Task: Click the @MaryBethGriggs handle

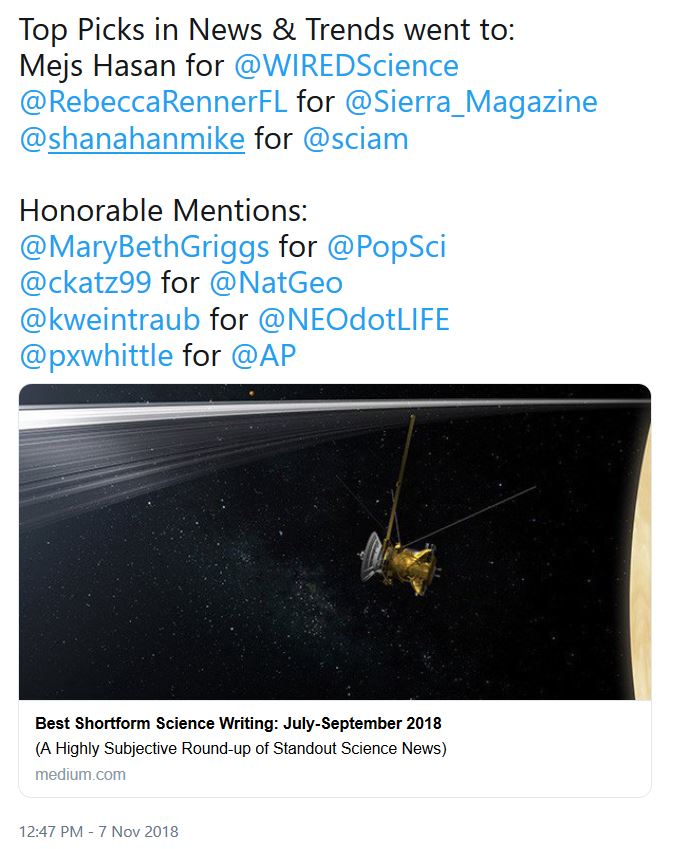Action: (x=144, y=247)
